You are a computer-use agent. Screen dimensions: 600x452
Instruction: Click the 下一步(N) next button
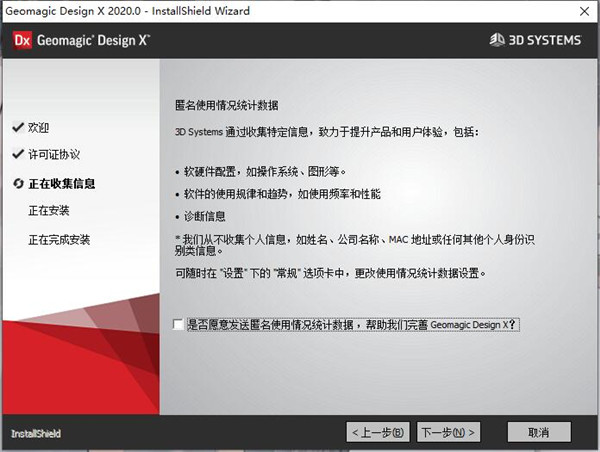(x=448, y=432)
